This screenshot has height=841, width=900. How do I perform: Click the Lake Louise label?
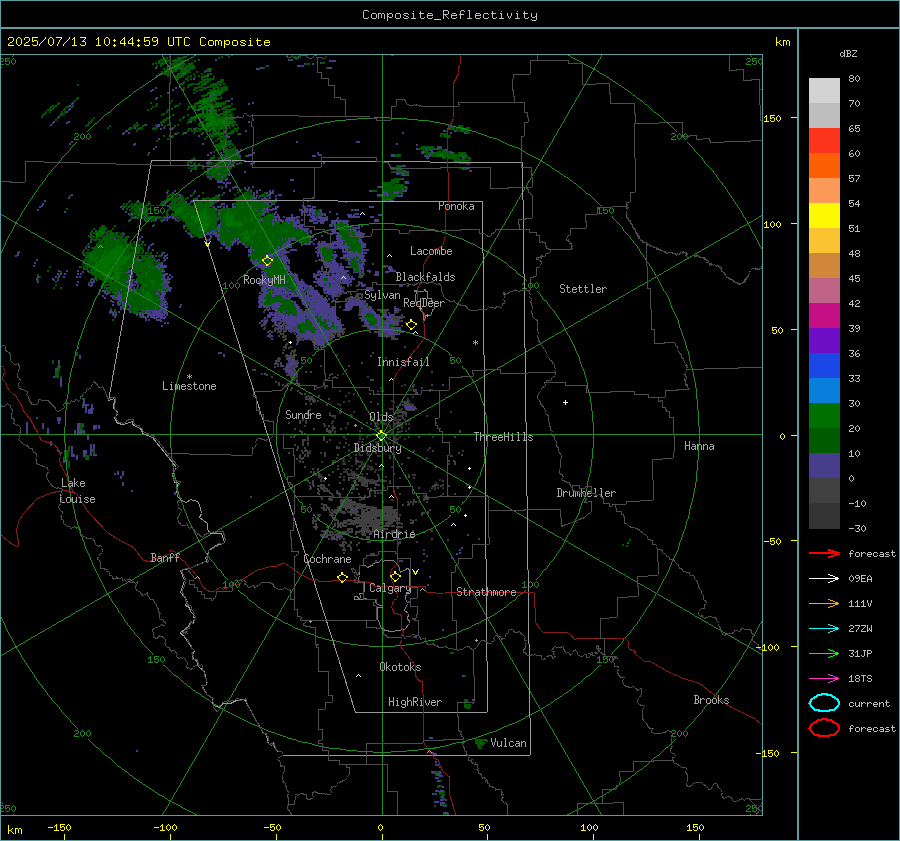coord(77,491)
